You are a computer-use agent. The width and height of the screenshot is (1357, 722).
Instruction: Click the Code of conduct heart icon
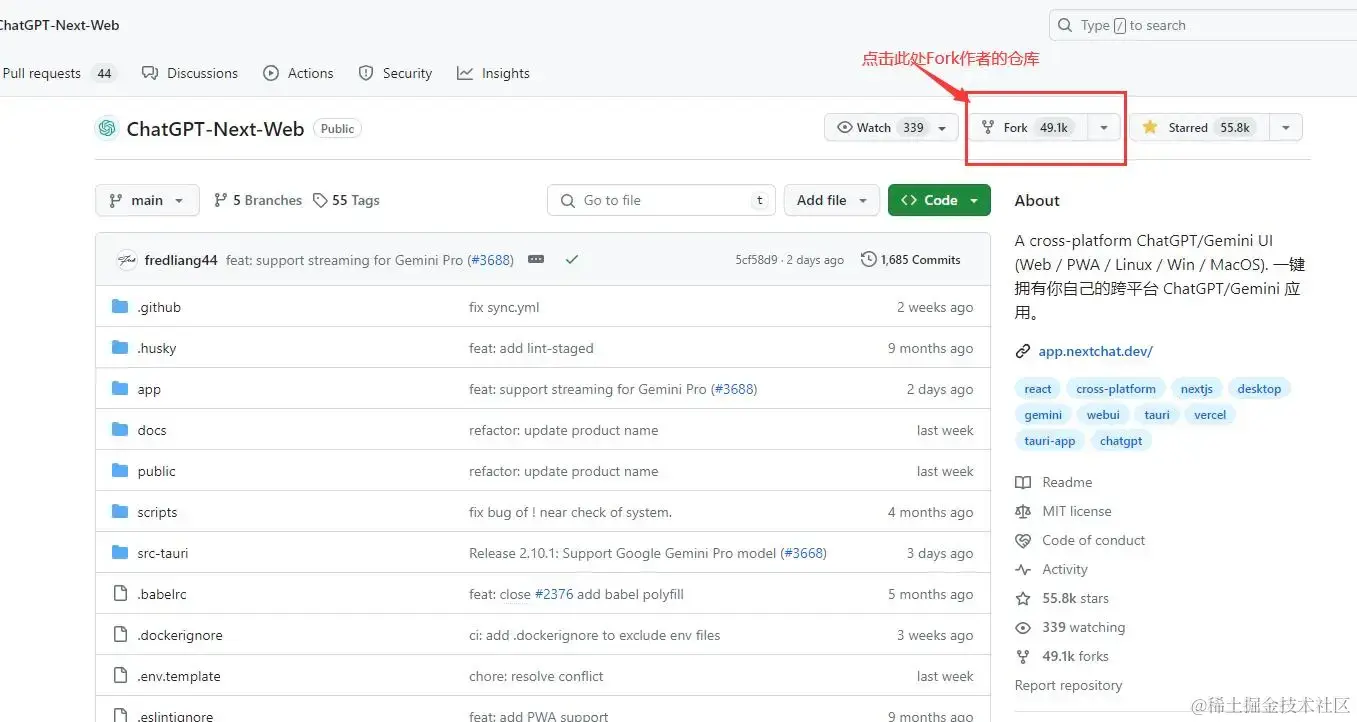point(1023,540)
